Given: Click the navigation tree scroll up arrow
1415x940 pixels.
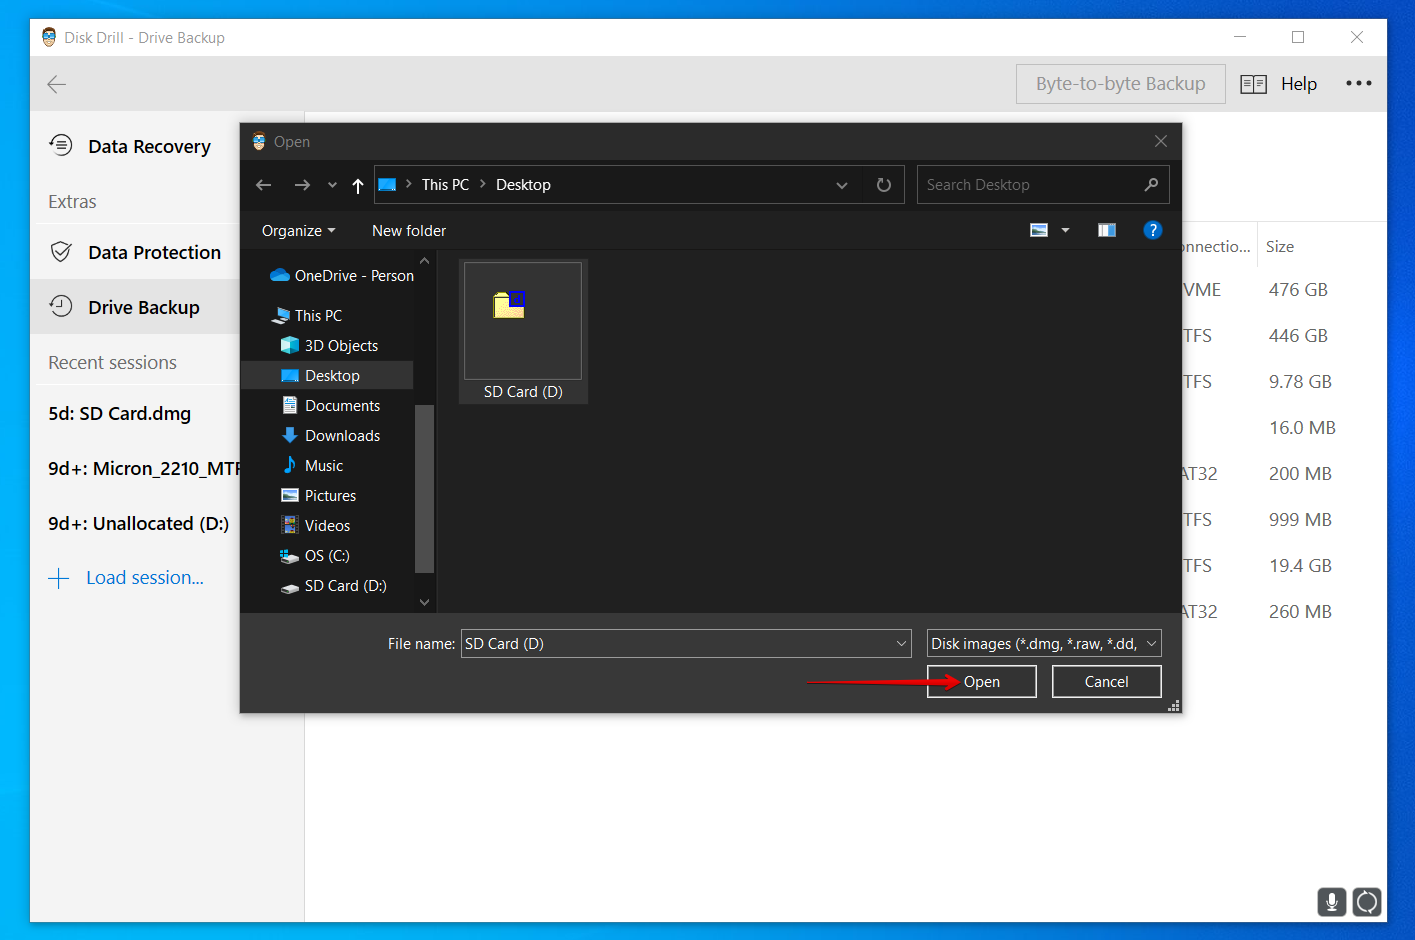Looking at the screenshot, I should (424, 261).
